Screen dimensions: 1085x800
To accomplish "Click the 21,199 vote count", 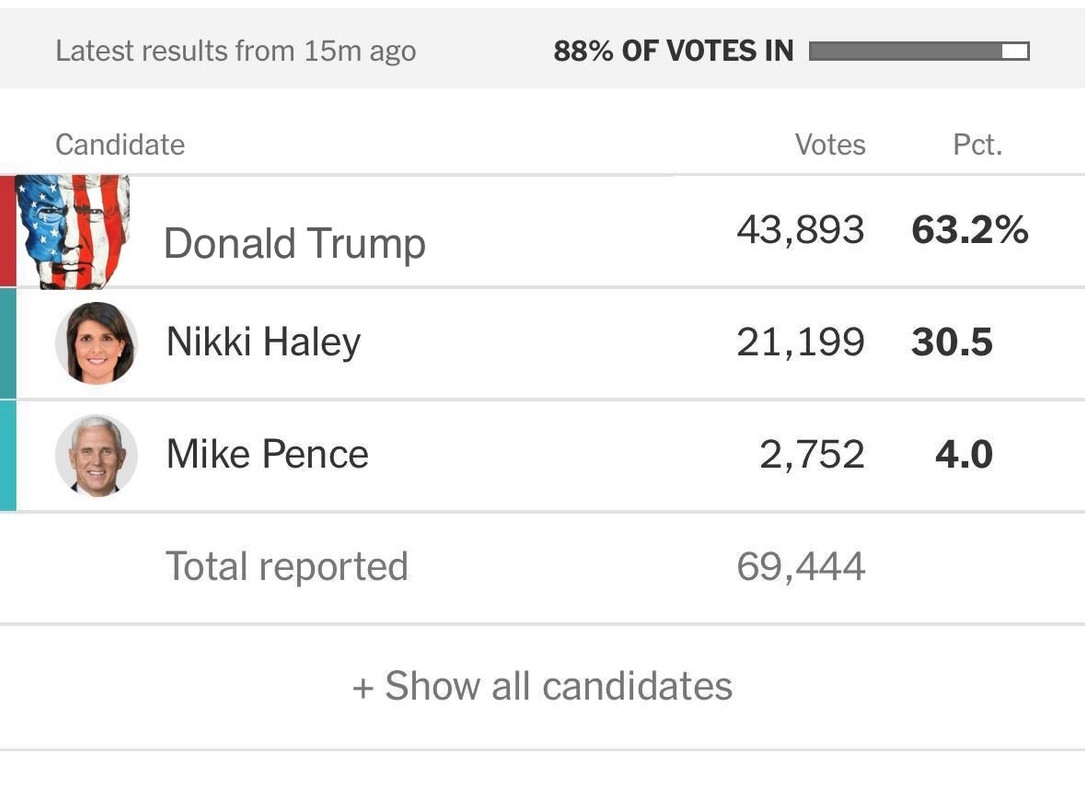I will [801, 343].
